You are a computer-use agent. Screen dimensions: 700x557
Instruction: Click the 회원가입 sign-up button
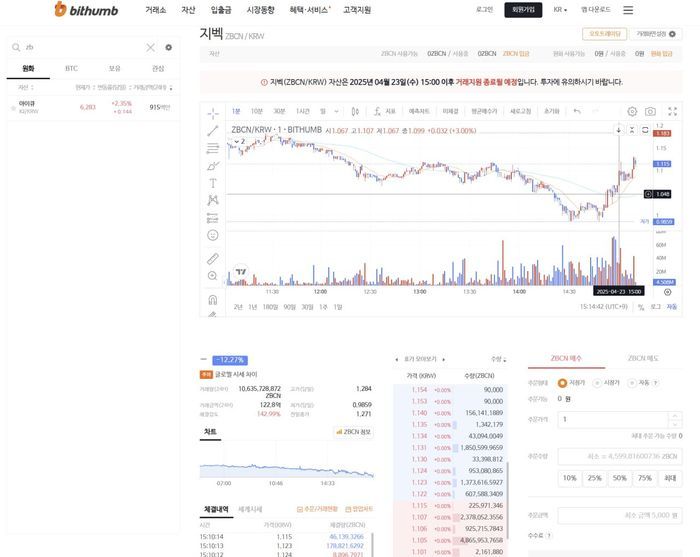pyautogui.click(x=523, y=10)
